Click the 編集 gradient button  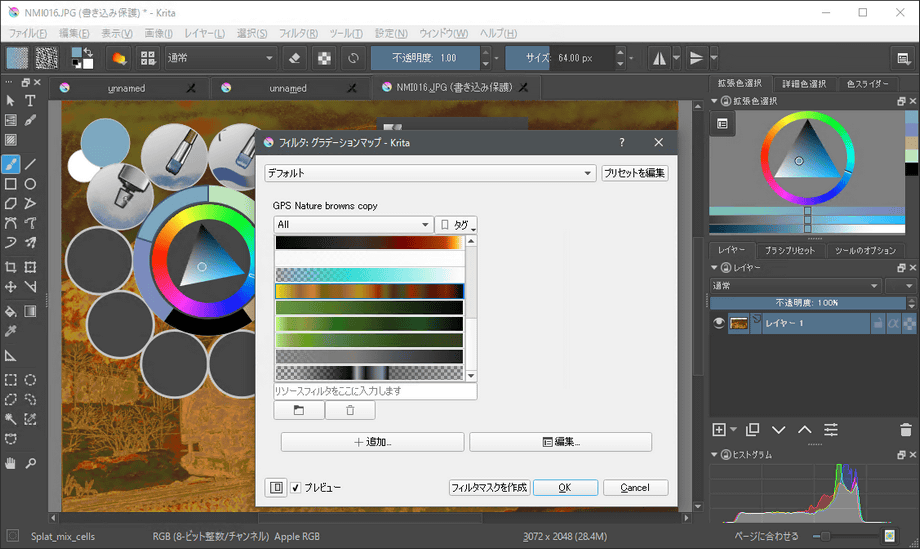[x=560, y=442]
